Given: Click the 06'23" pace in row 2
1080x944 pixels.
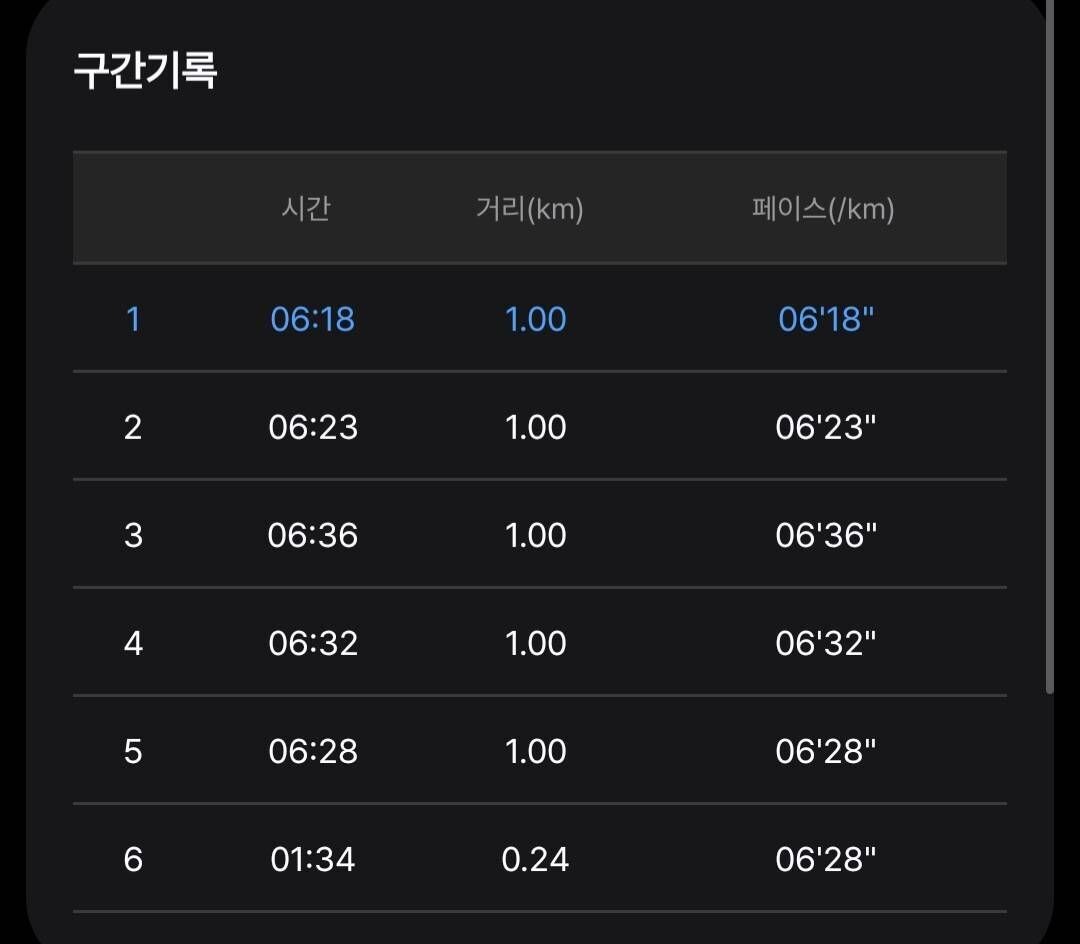Looking at the screenshot, I should [828, 426].
